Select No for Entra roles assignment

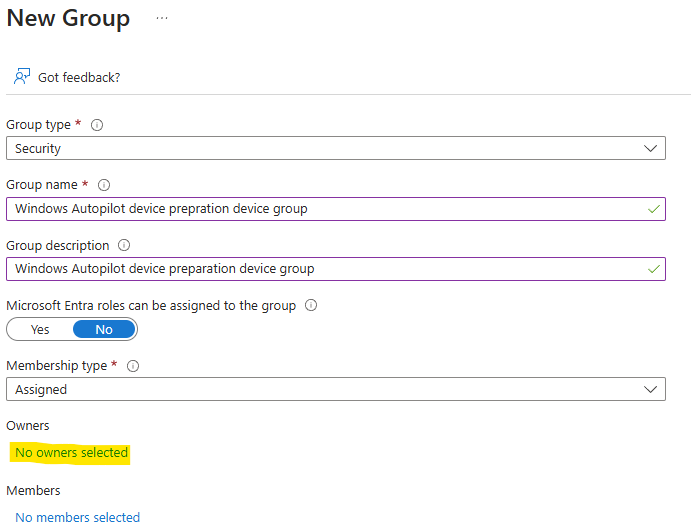tap(104, 329)
